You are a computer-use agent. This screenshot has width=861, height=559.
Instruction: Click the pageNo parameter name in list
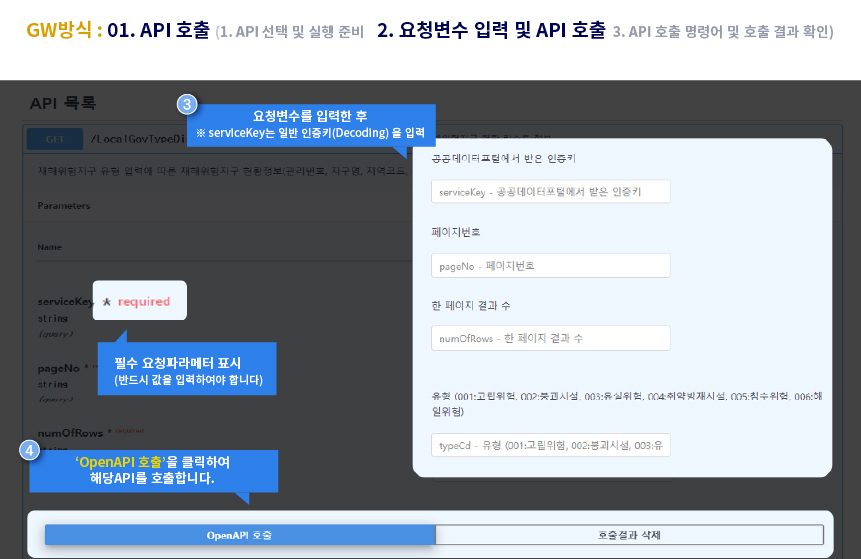[x=58, y=368]
